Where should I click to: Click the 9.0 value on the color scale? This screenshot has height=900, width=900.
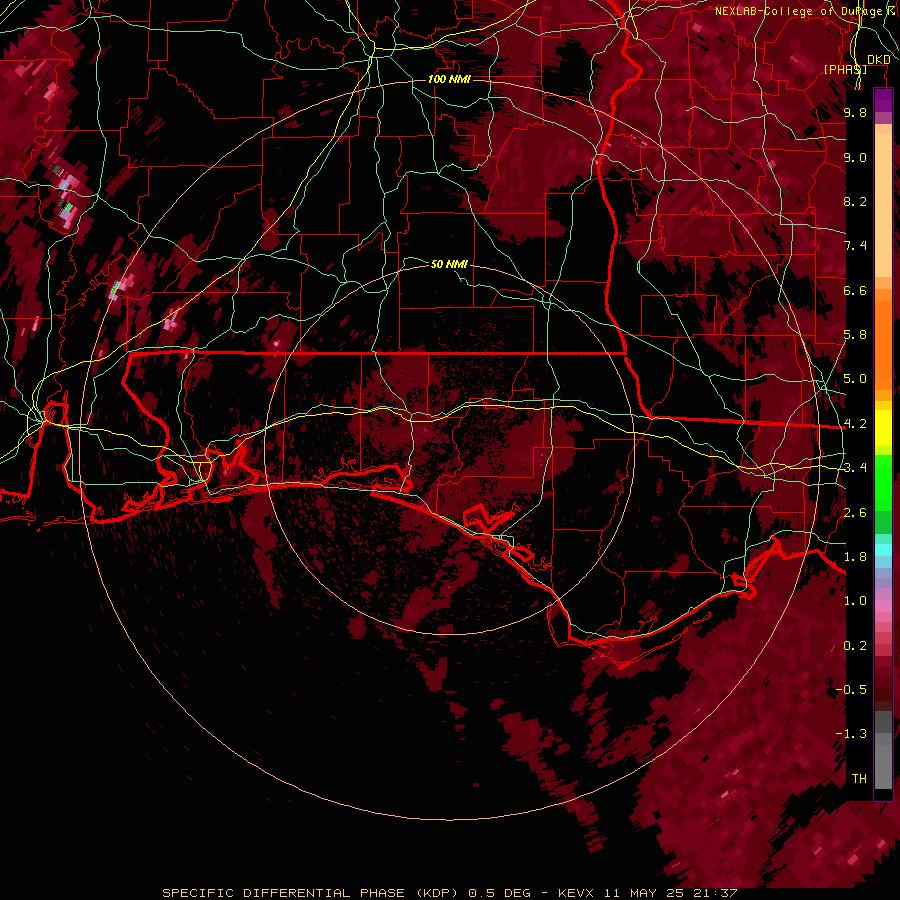pos(855,157)
